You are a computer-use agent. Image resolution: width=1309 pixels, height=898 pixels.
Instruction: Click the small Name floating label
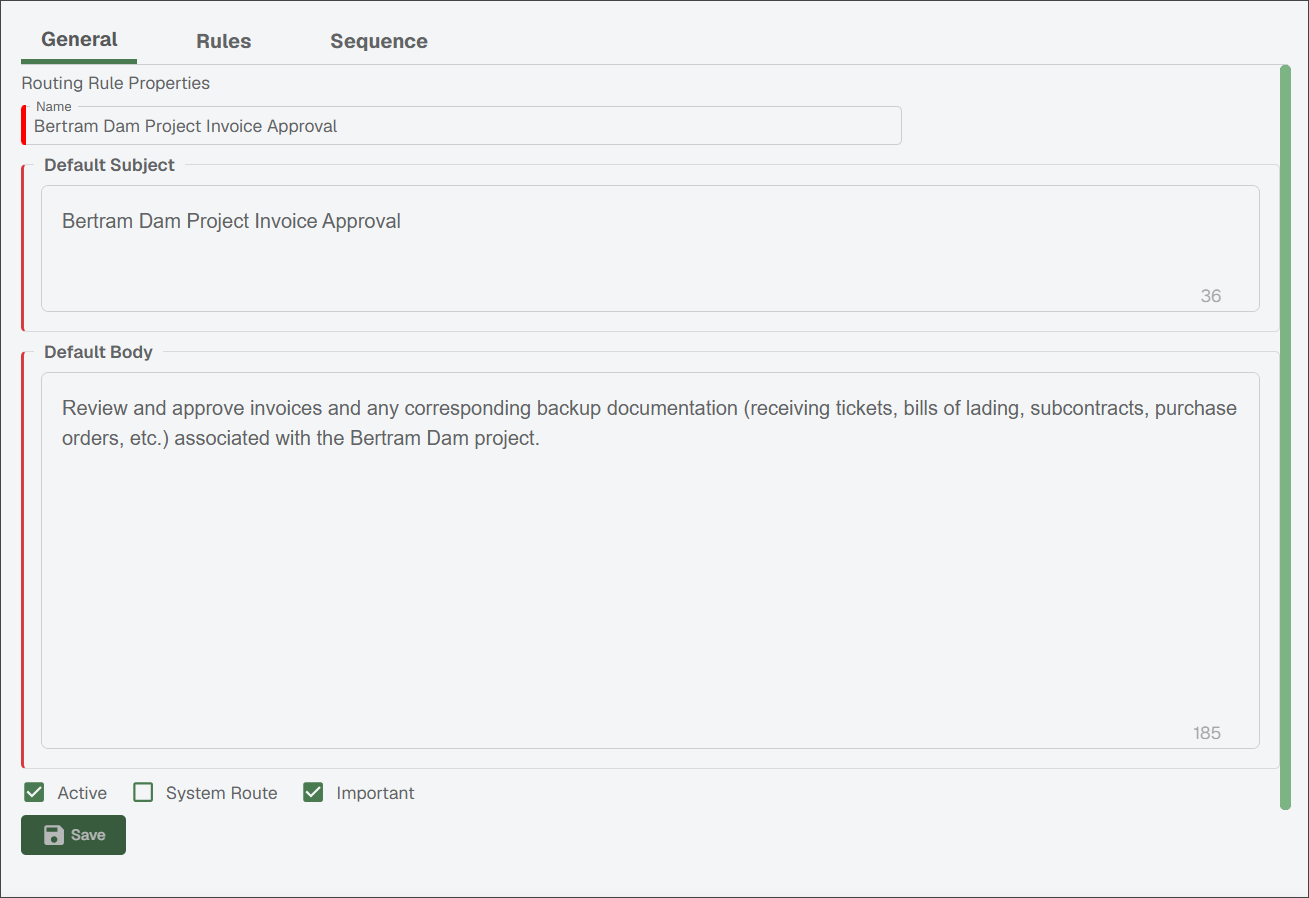pos(54,106)
